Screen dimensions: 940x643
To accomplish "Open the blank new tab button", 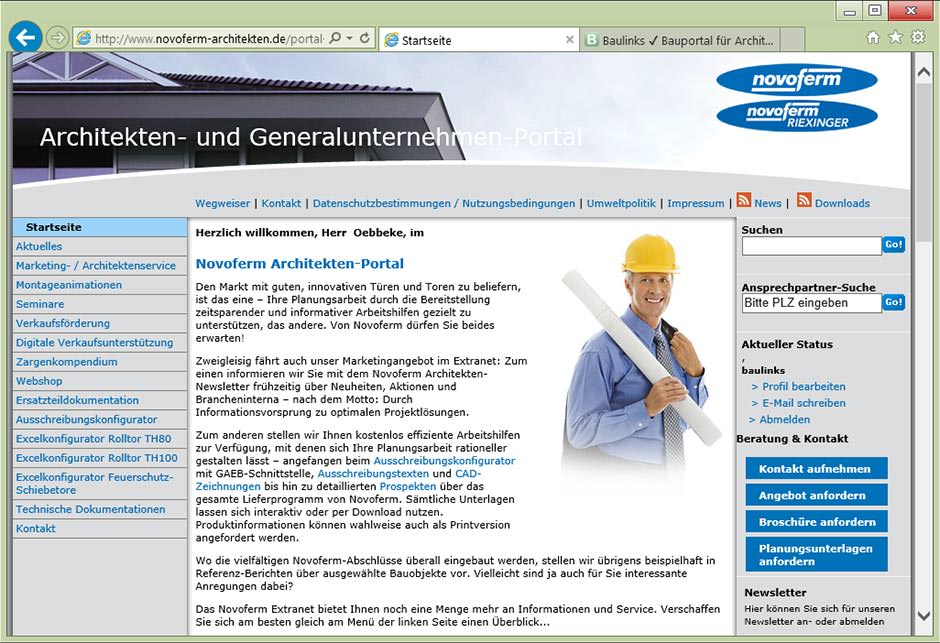I will 792,40.
